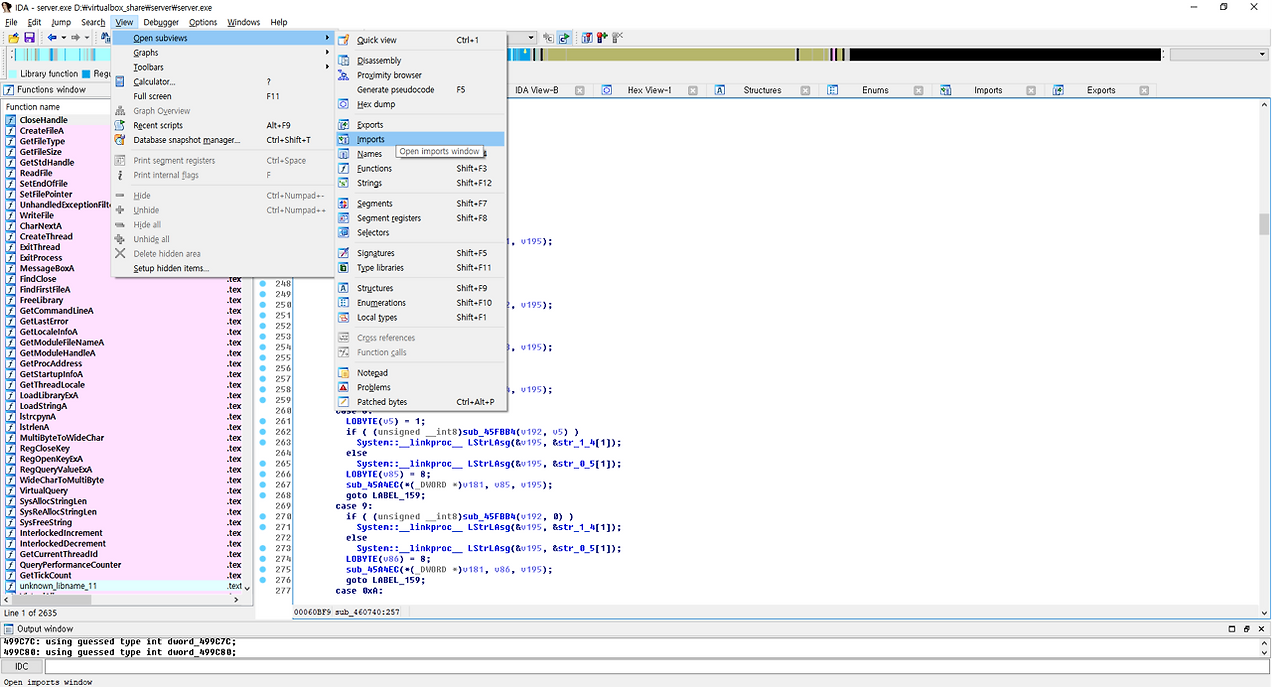
Task: Open the Segments subview entry
Action: click(420, 204)
